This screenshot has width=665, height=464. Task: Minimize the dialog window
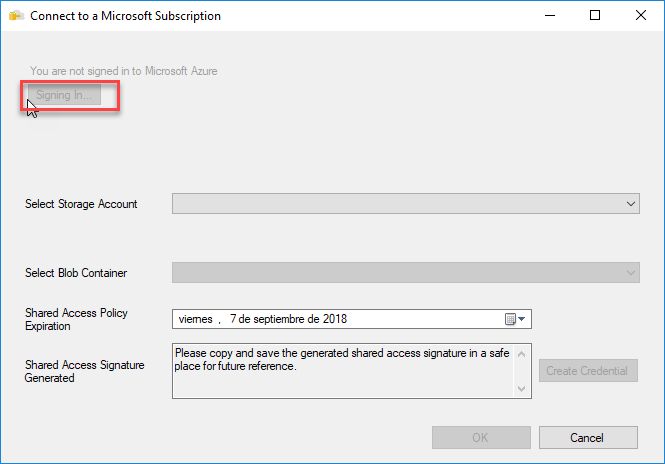point(549,16)
